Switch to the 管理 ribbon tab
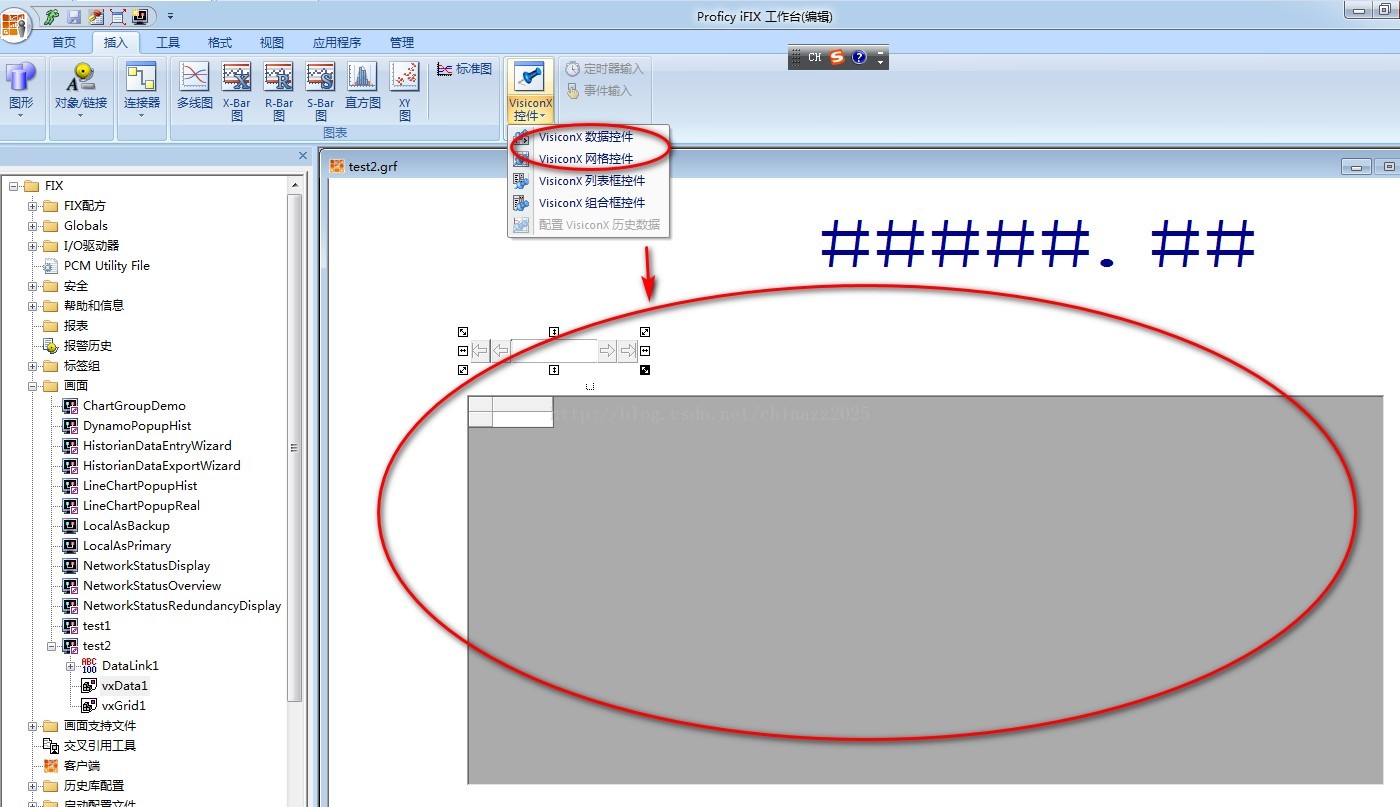Viewport: 1400px width, 807px height. point(402,42)
